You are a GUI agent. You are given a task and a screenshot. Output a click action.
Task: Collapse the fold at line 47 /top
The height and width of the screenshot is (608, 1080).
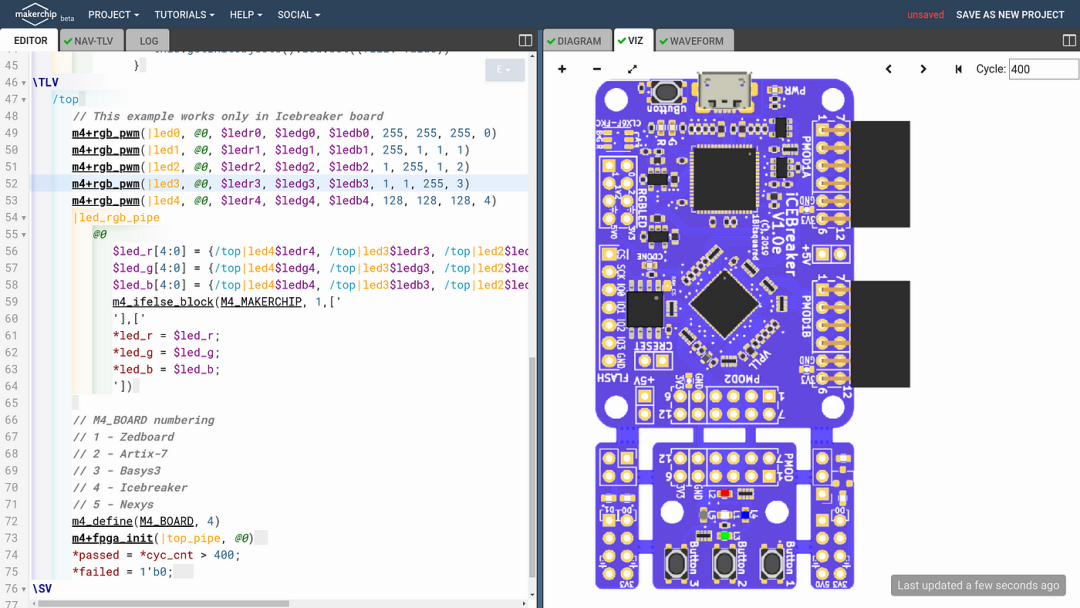tap(24, 100)
